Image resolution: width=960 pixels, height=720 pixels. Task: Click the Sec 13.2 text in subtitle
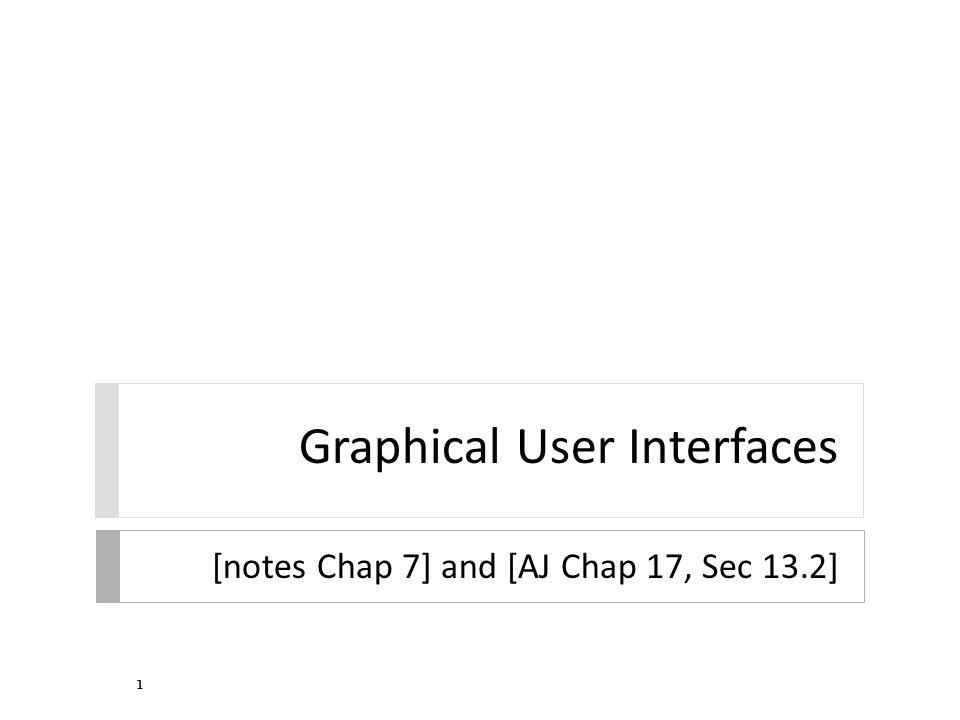click(x=764, y=567)
